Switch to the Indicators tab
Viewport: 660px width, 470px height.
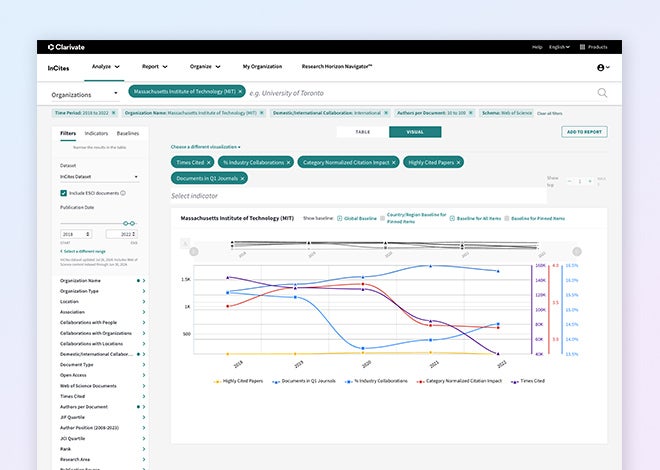point(97,132)
